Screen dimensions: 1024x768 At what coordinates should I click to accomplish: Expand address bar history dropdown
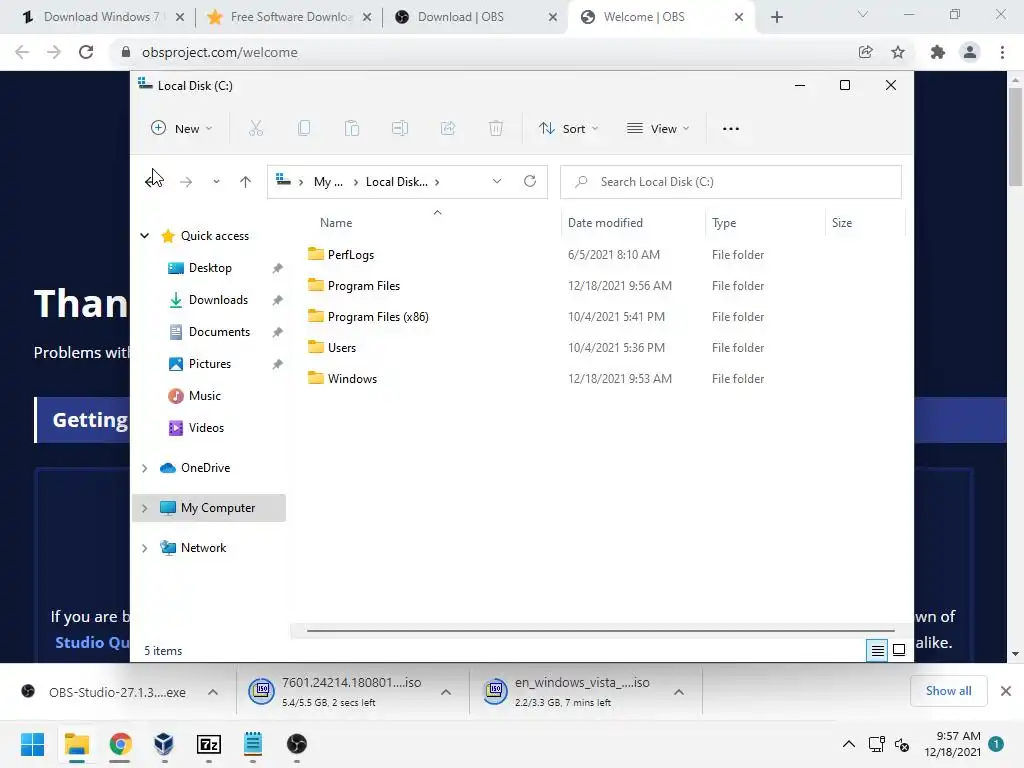(497, 181)
